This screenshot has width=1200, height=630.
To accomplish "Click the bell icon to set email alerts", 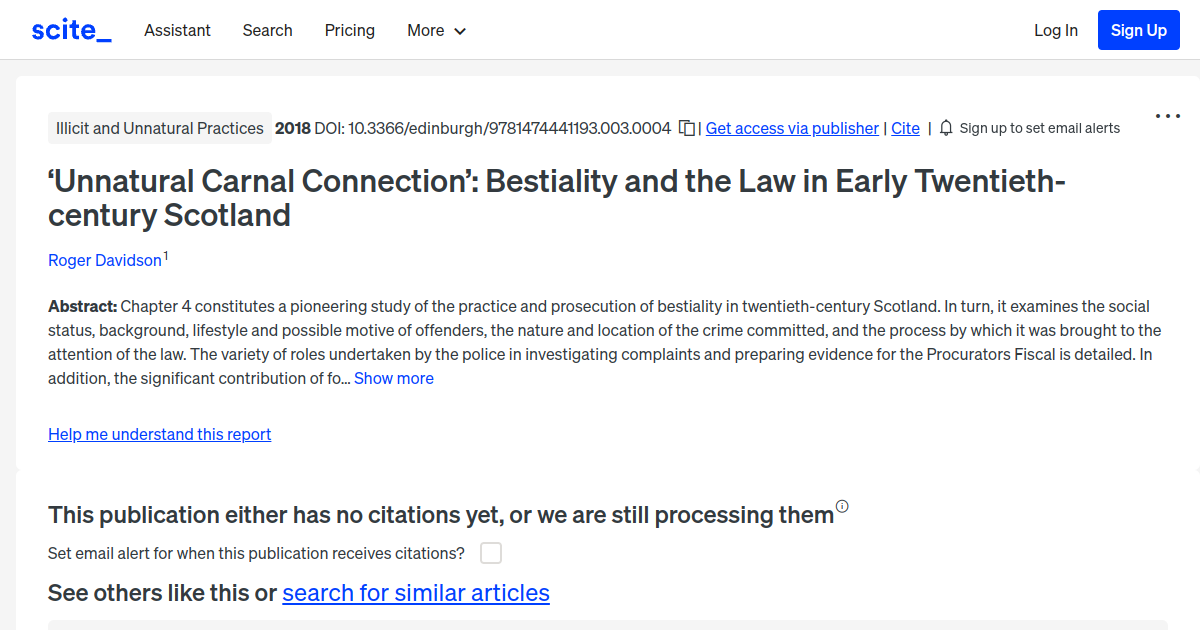I will (x=945, y=128).
